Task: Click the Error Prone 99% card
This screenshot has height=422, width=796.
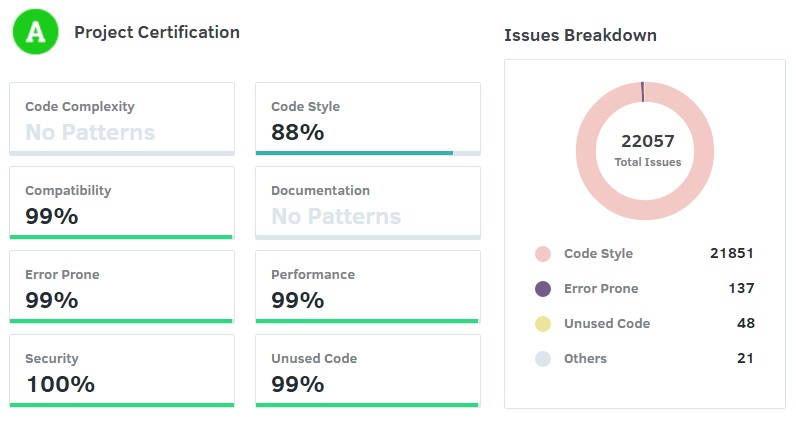Action: pyautogui.click(x=122, y=287)
